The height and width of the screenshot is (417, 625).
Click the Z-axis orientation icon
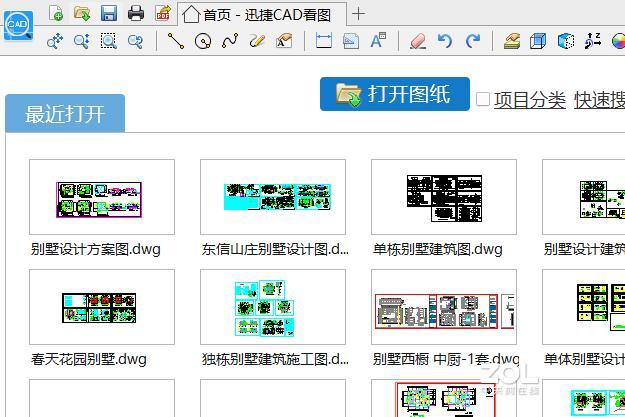tap(593, 41)
